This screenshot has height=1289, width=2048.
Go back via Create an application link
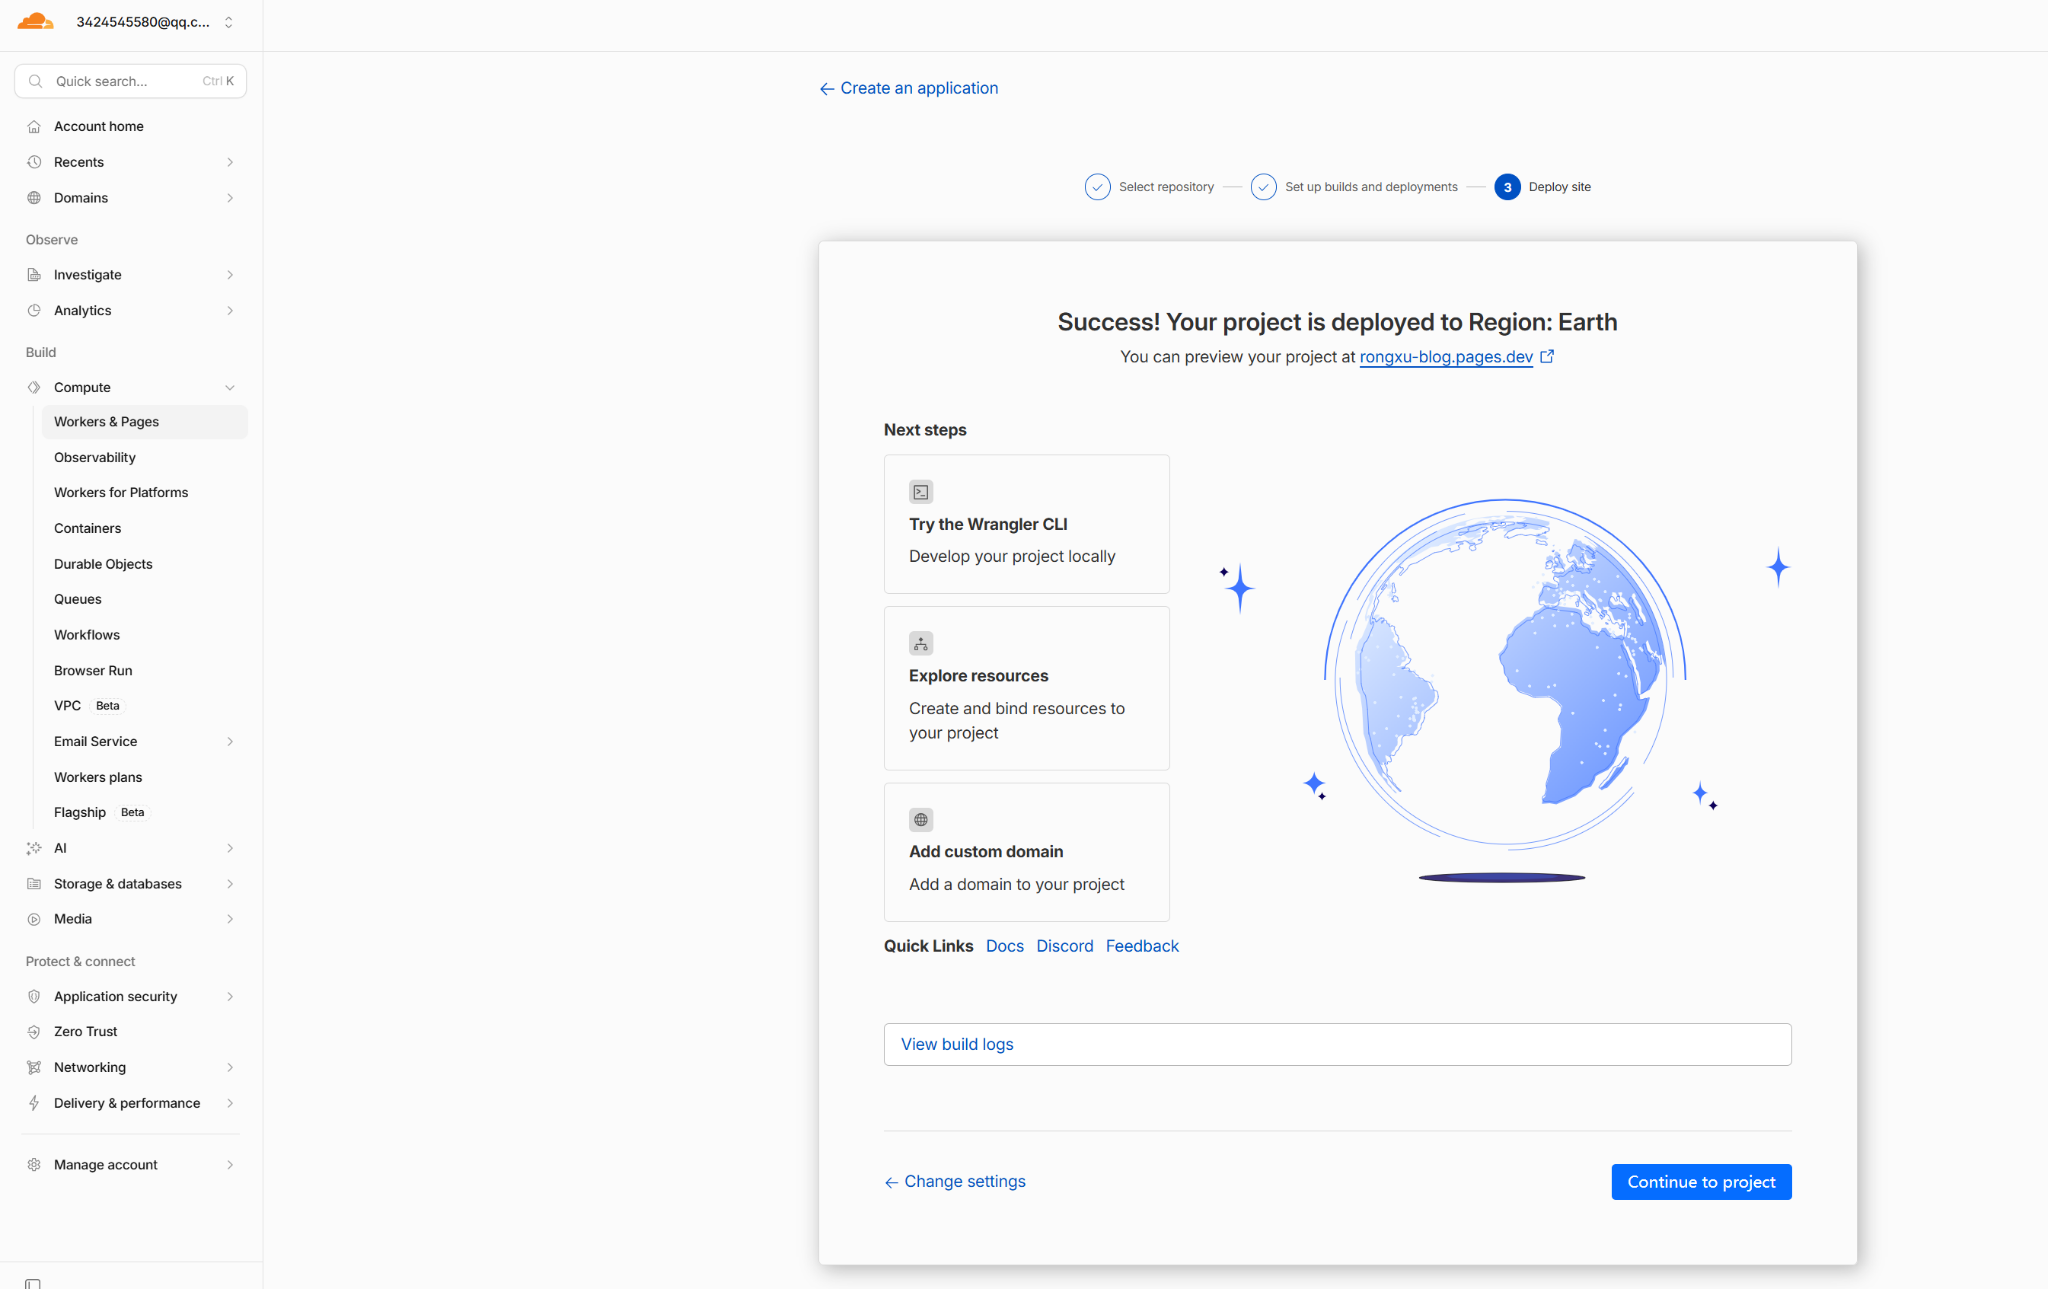pos(909,88)
